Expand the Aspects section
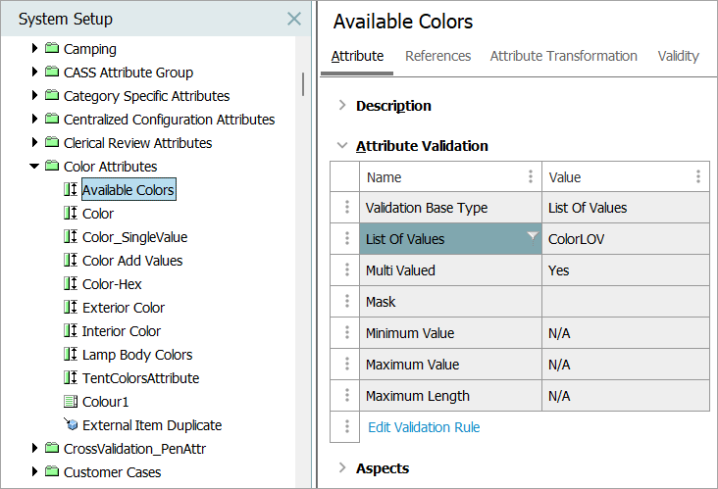This screenshot has width=718, height=489. [x=342, y=467]
